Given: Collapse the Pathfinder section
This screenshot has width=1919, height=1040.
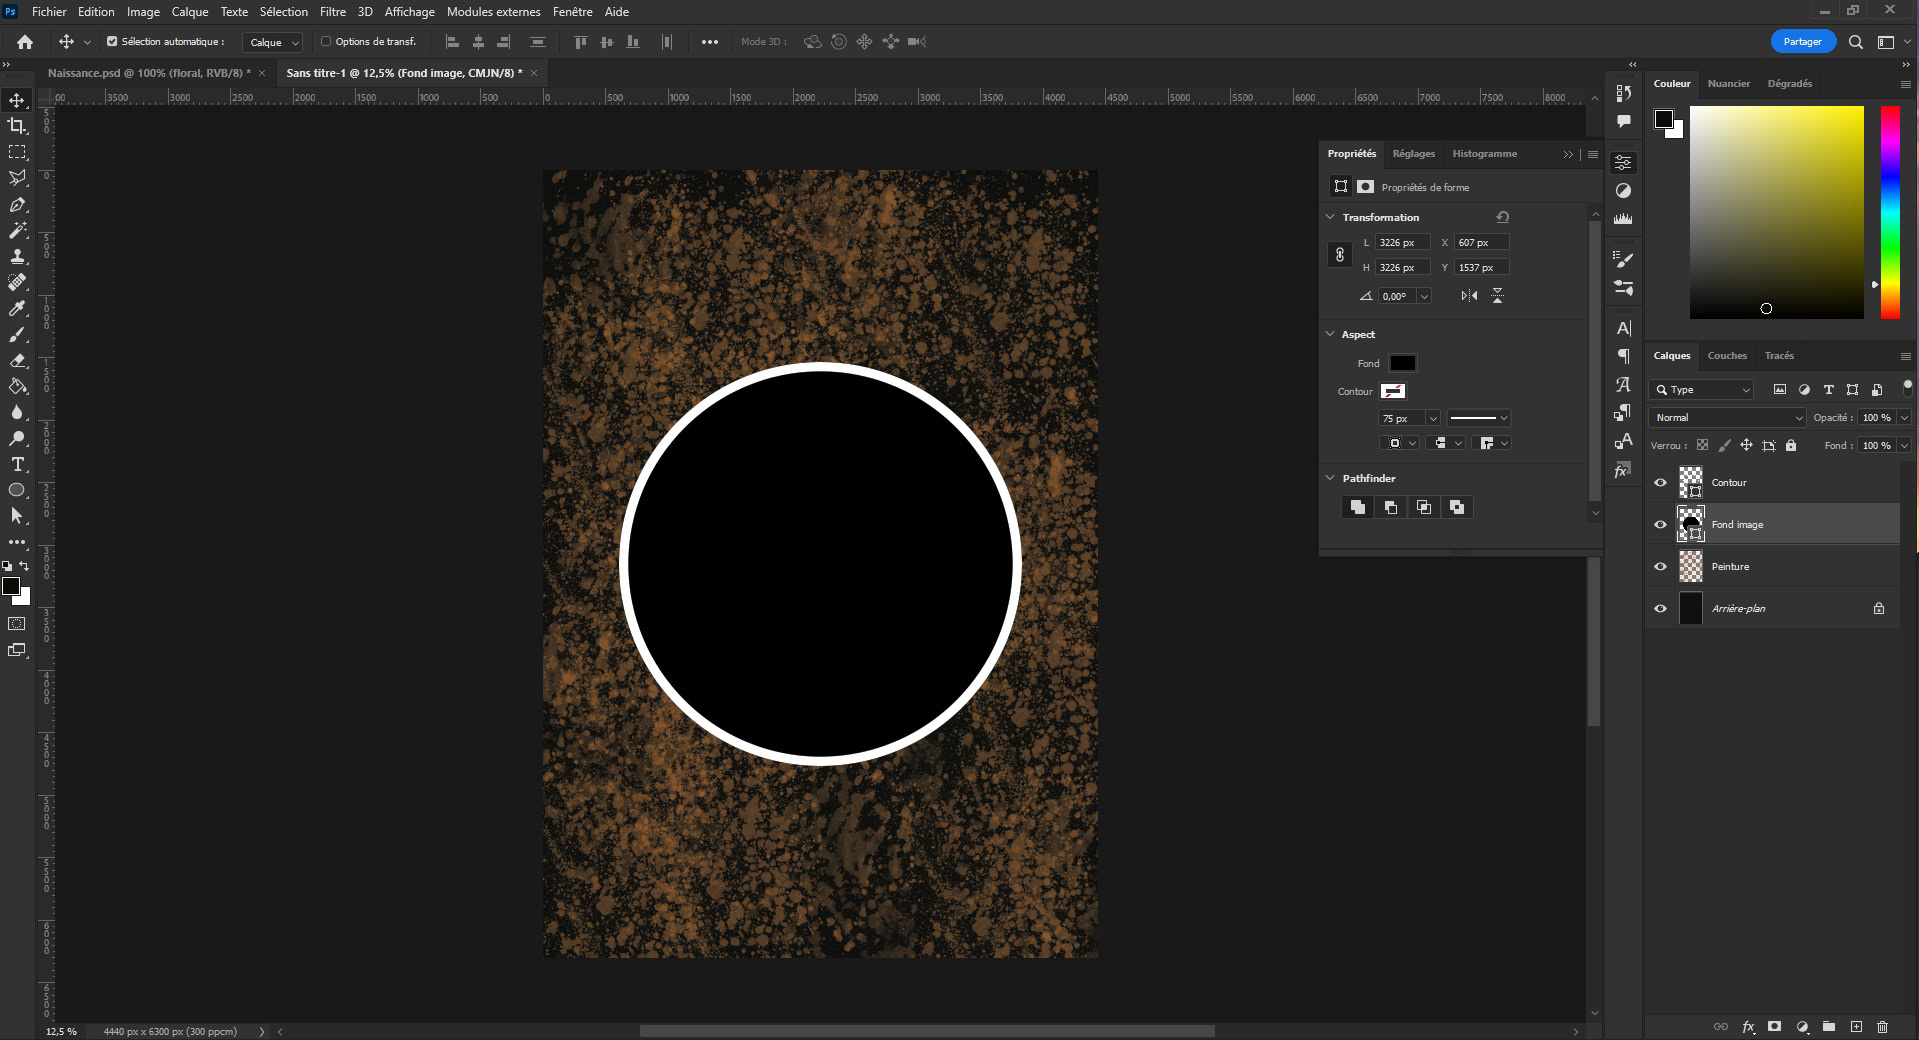Looking at the screenshot, I should 1330,478.
